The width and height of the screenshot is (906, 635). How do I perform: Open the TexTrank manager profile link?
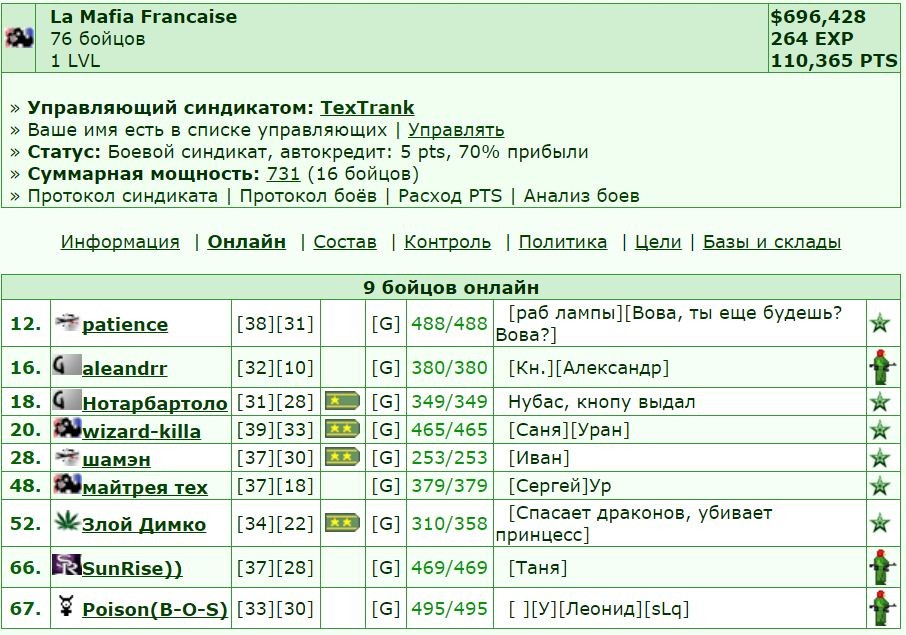click(x=367, y=107)
